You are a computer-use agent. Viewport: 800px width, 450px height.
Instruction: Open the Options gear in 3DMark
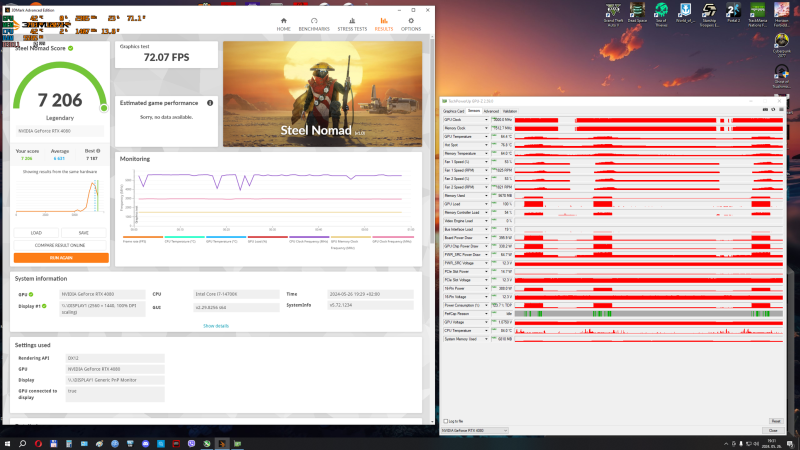pos(411,24)
